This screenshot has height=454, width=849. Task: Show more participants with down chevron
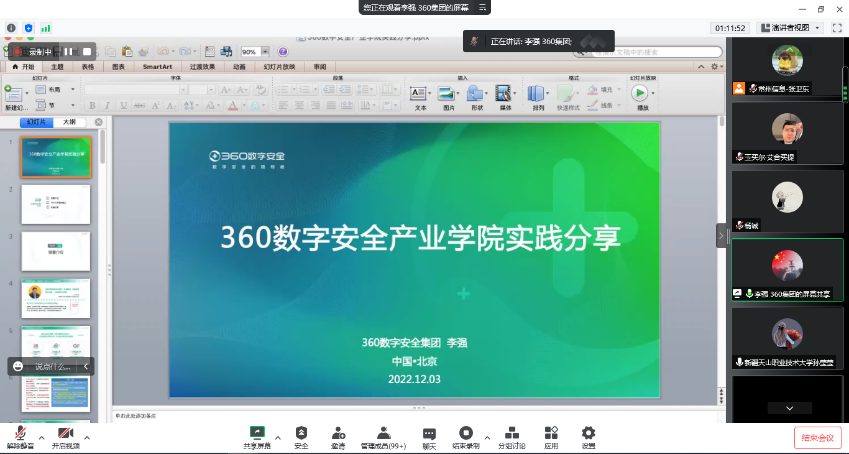tap(789, 408)
